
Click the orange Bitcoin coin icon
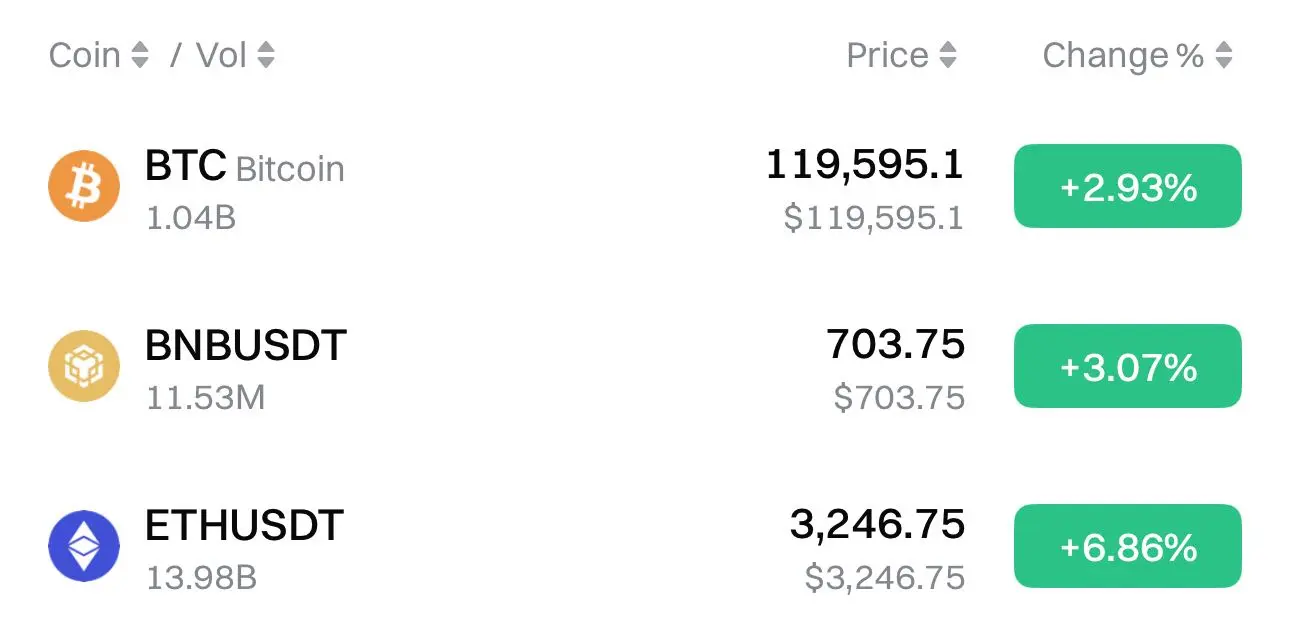83,186
